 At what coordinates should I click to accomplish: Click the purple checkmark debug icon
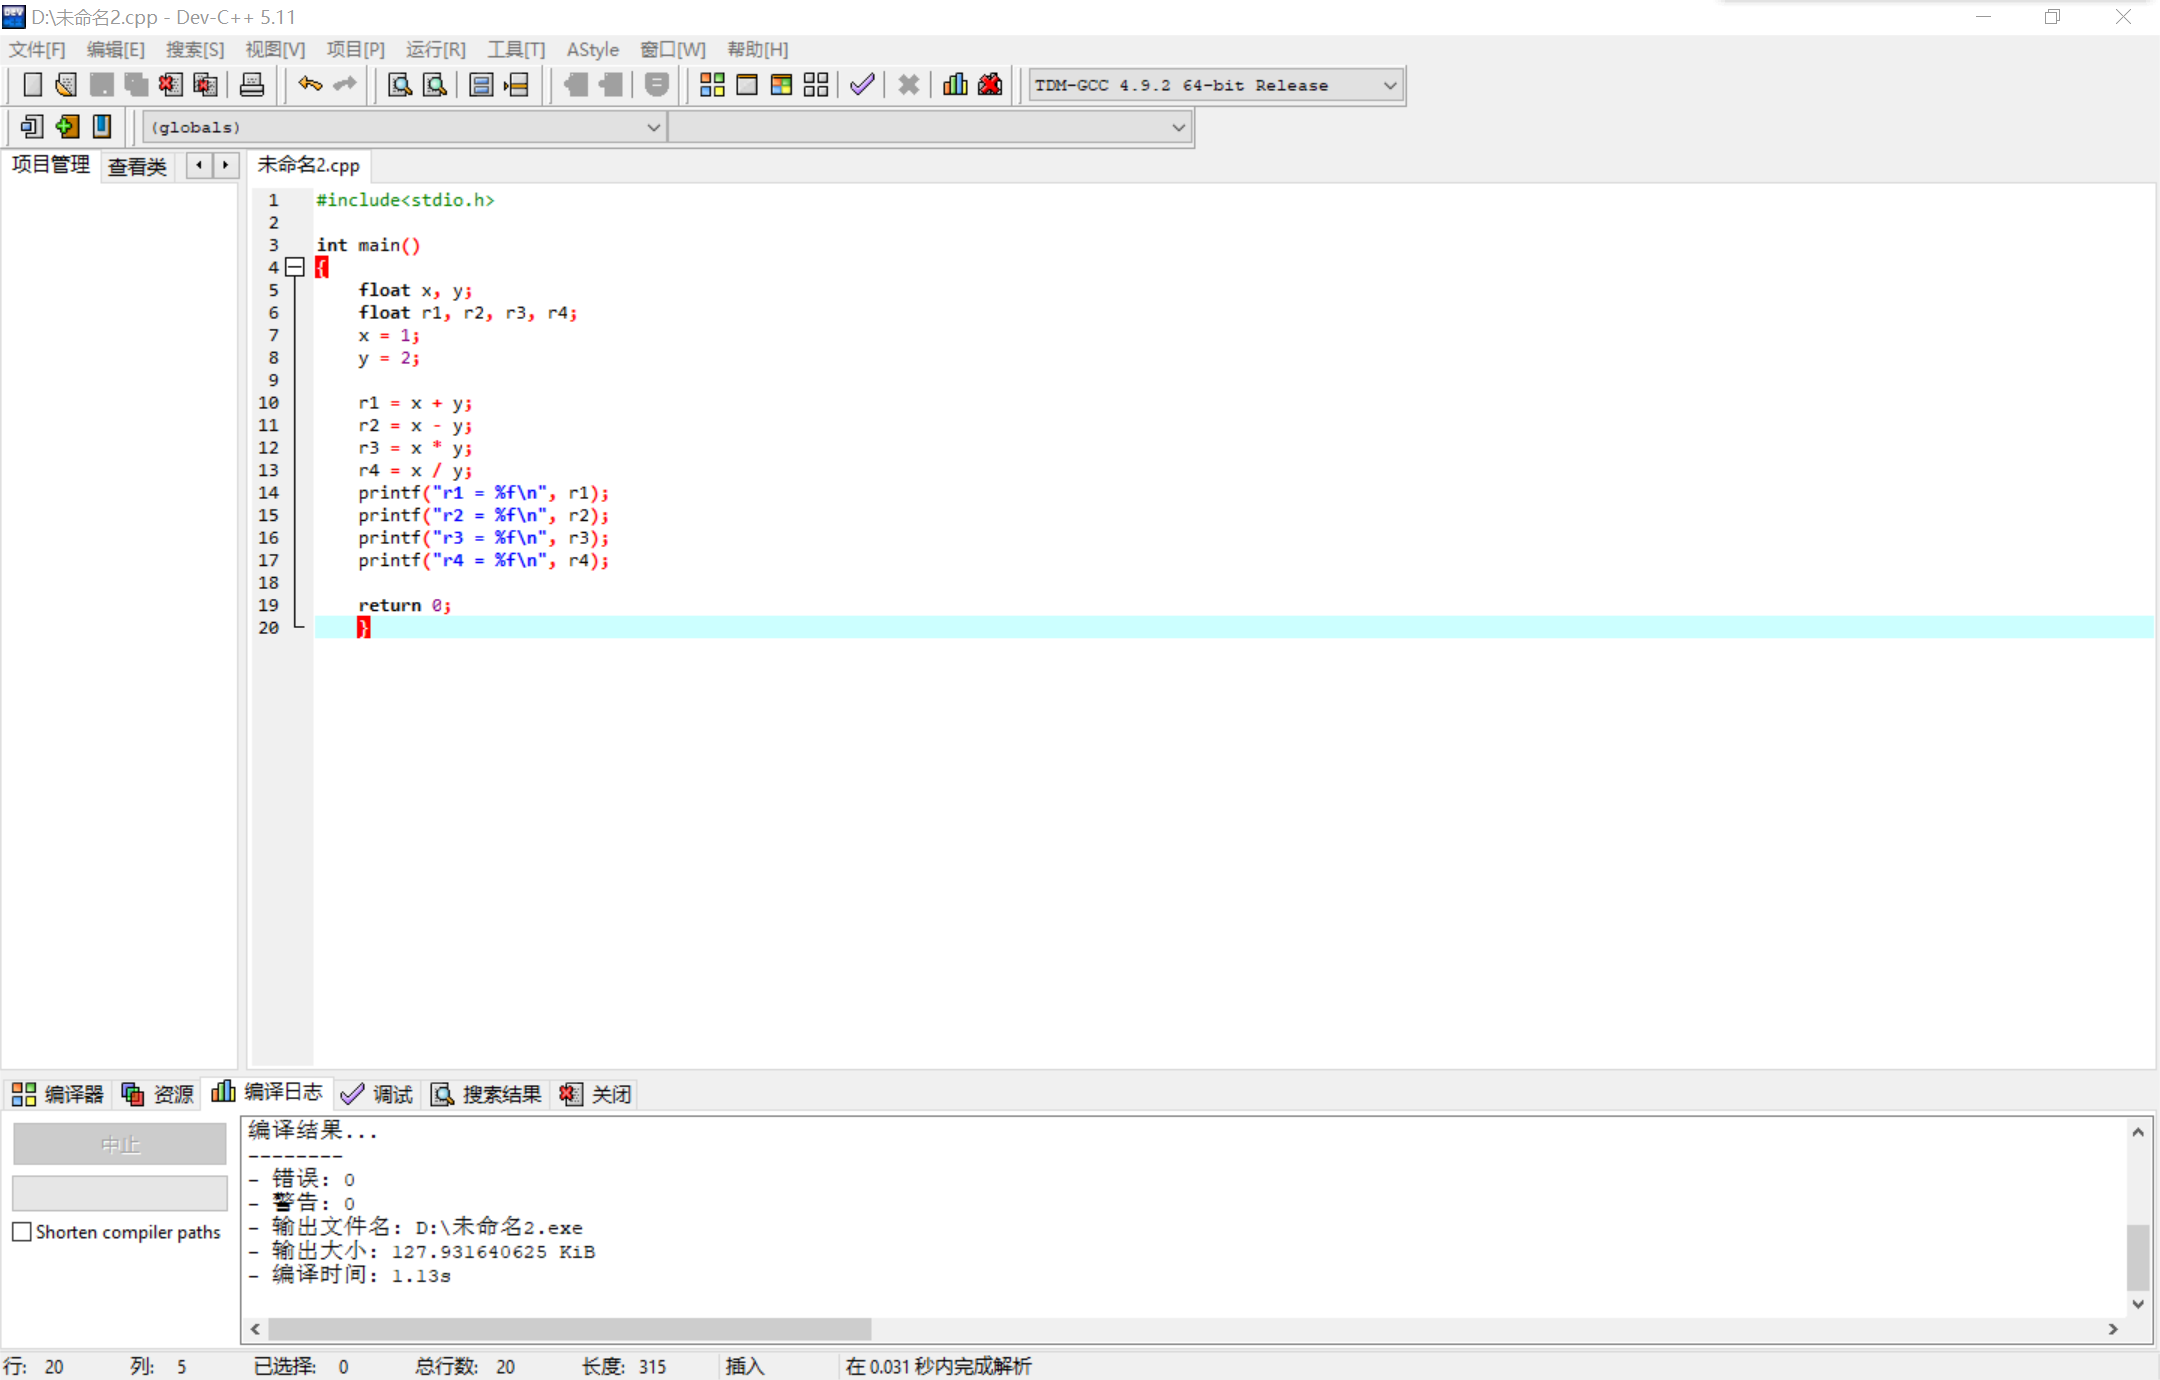coord(862,85)
